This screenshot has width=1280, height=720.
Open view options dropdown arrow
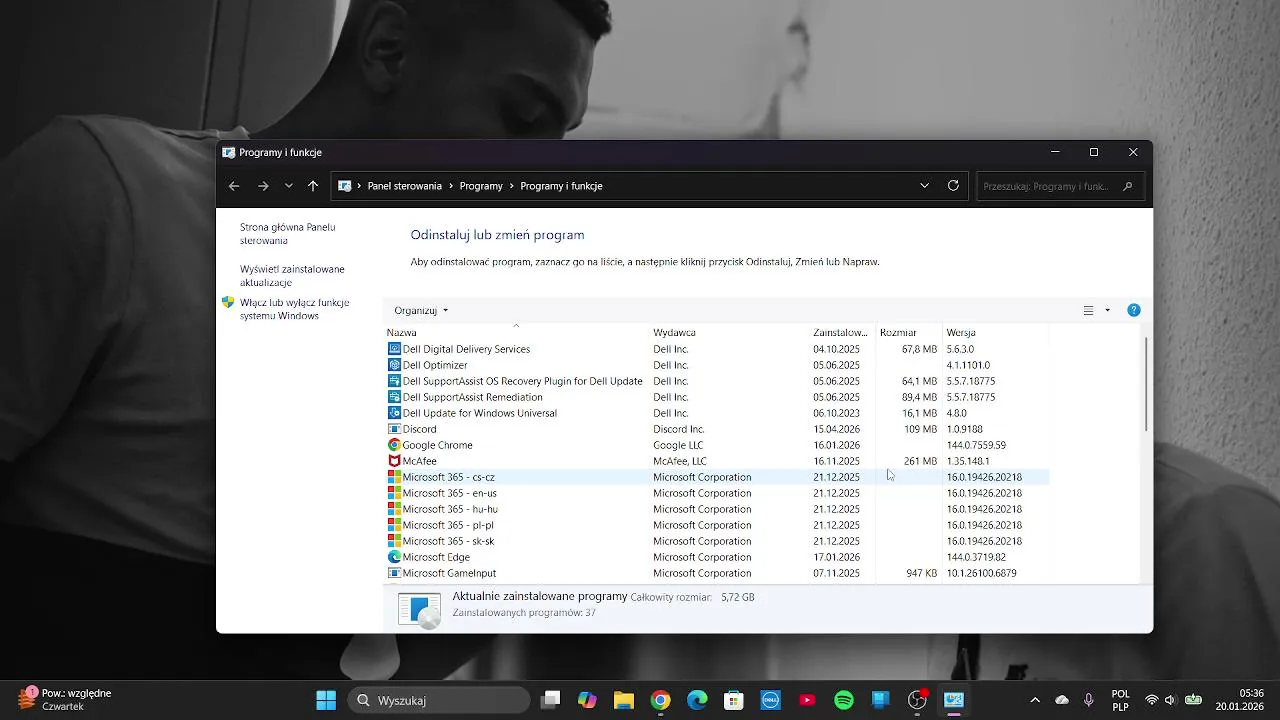1107,310
